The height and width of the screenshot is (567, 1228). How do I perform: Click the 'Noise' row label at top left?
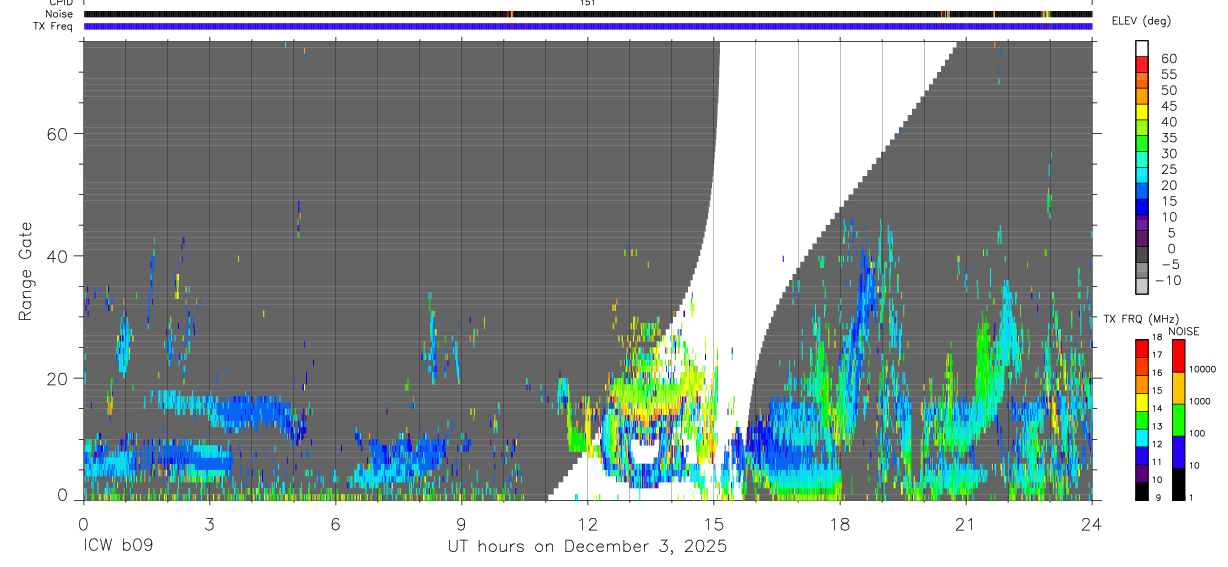click(x=60, y=15)
